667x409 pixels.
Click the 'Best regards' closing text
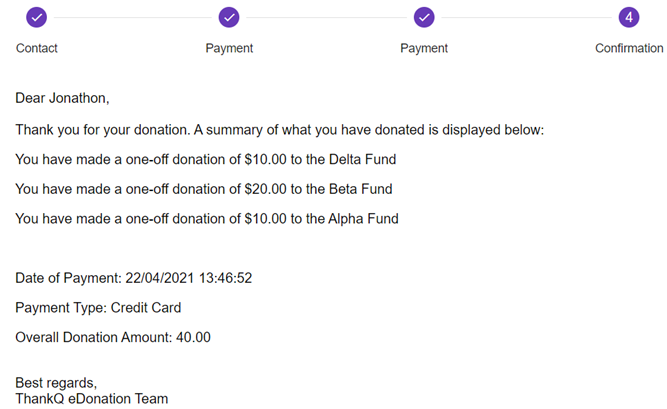point(56,383)
